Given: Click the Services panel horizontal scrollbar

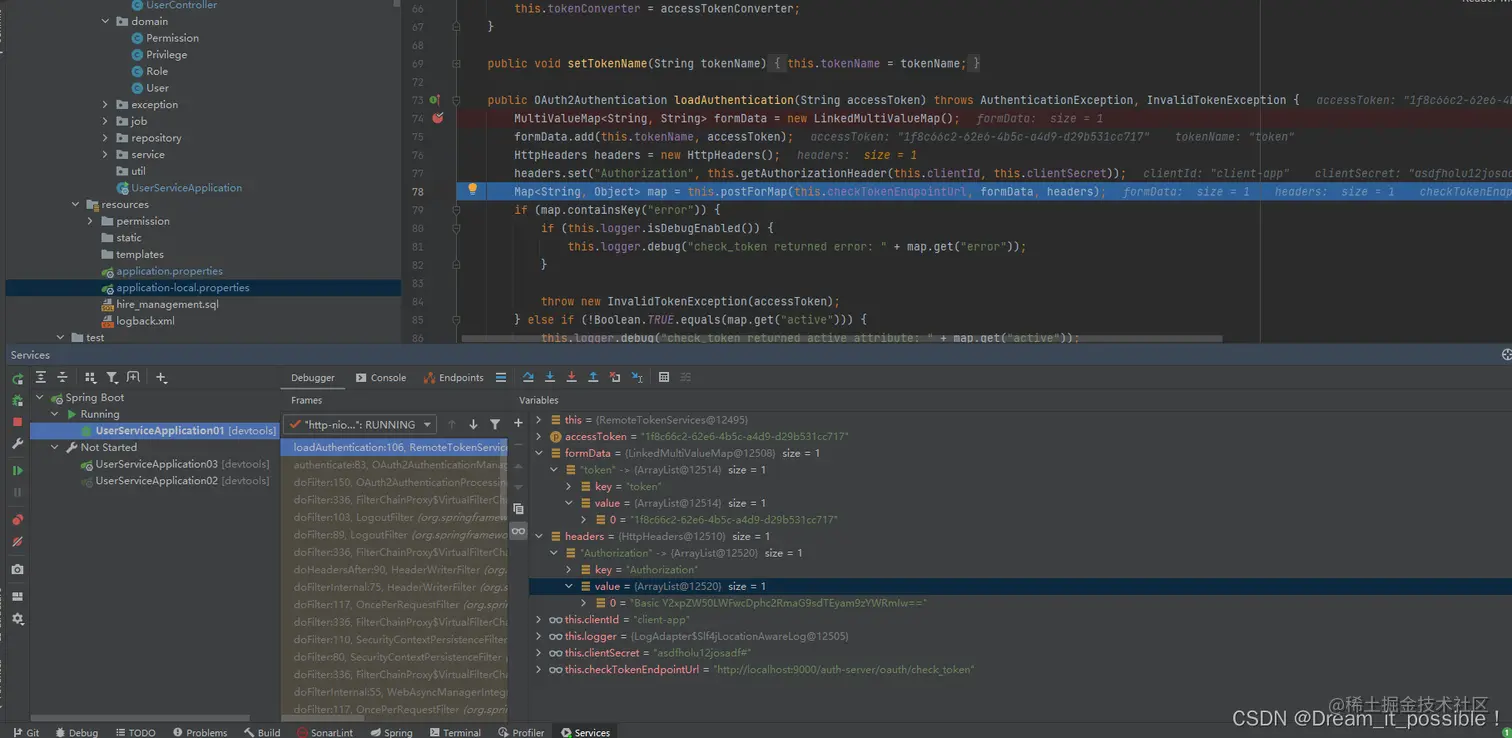Looking at the screenshot, I should click(x=140, y=717).
